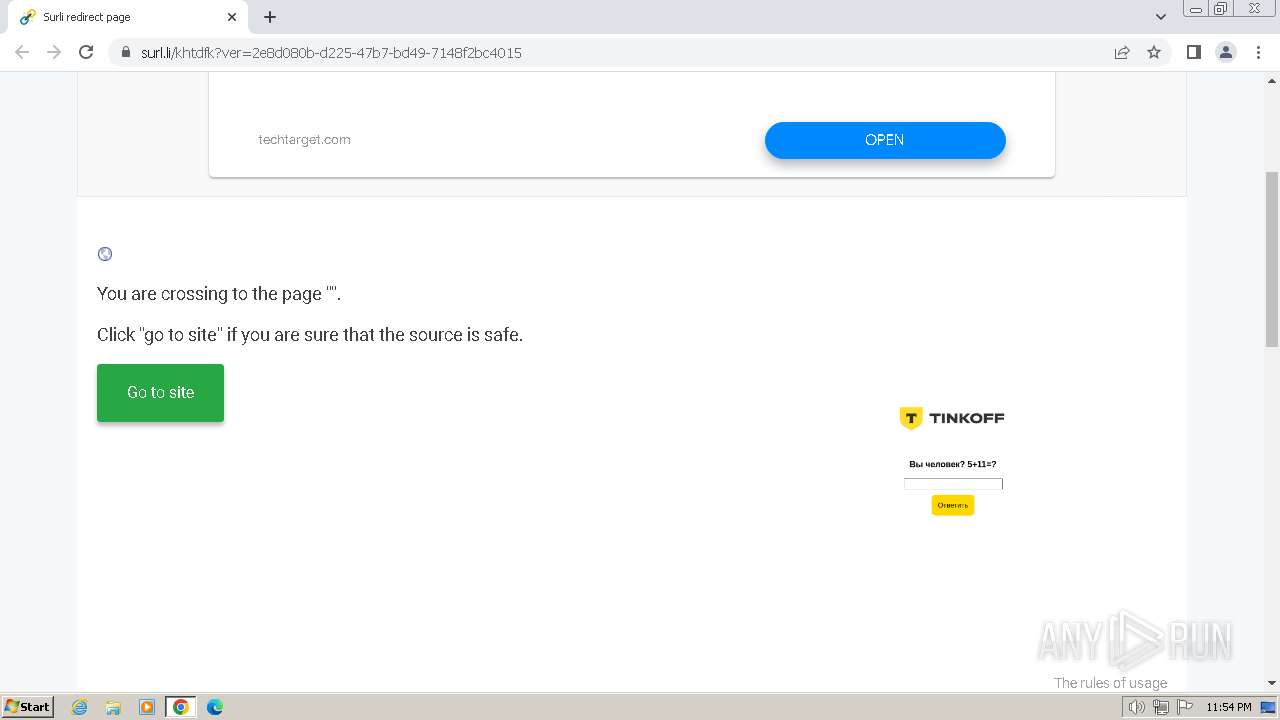Image resolution: width=1280 pixels, height=720 pixels.
Task: Open the Windows Start menu
Action: coord(27,707)
